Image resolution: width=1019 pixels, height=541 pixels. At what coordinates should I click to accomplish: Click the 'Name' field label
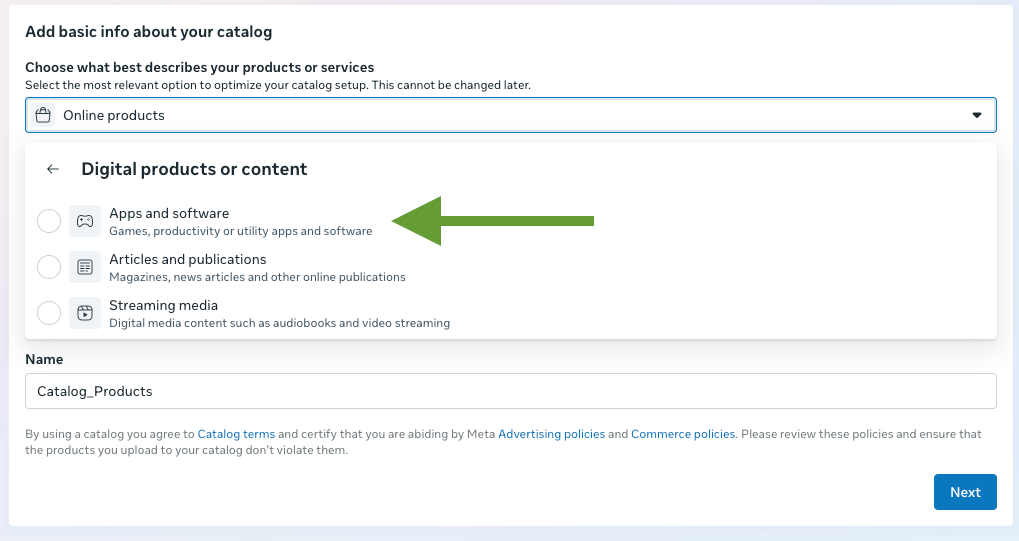click(x=44, y=359)
